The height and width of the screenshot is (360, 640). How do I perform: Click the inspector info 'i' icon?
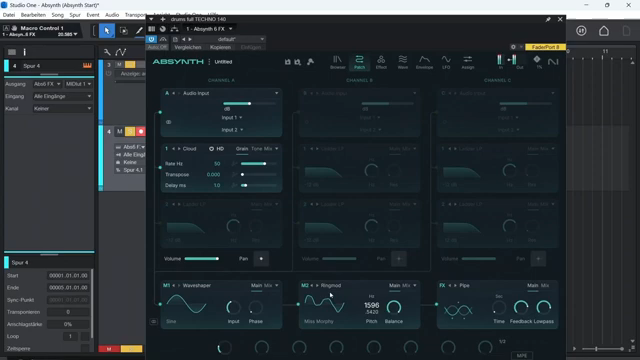click(24, 52)
